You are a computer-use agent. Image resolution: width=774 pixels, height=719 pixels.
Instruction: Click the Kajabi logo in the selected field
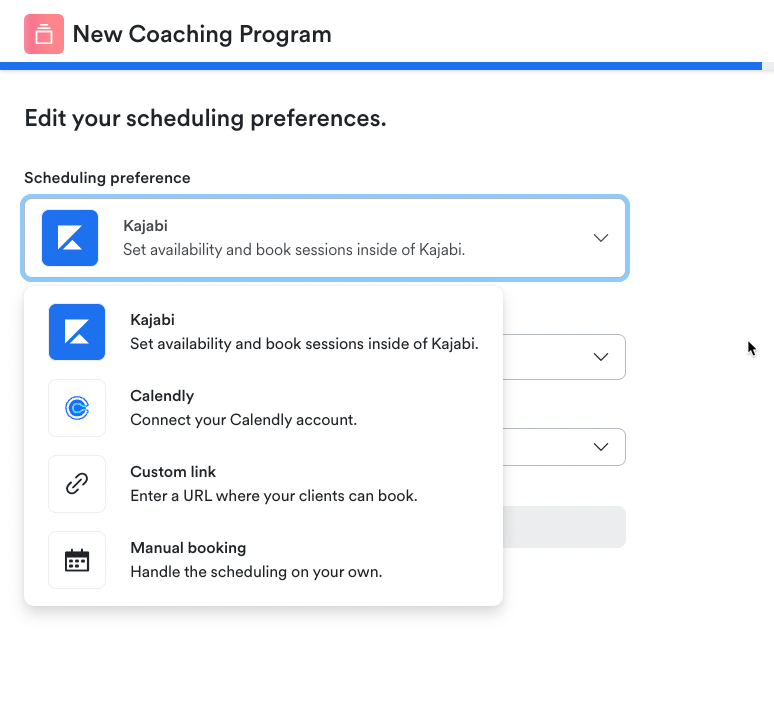(70, 238)
